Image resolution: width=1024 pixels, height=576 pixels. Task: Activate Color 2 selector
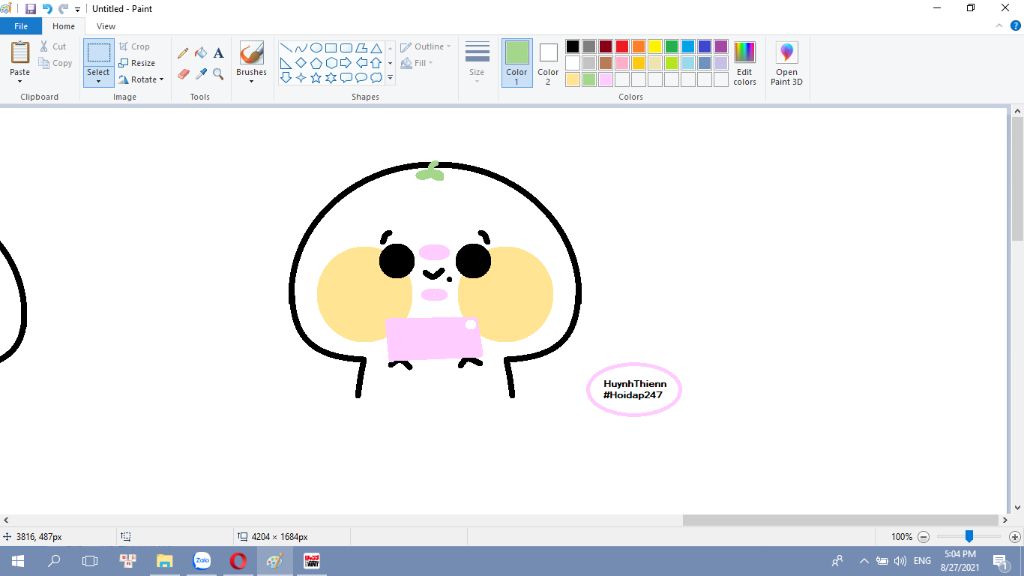[x=548, y=63]
